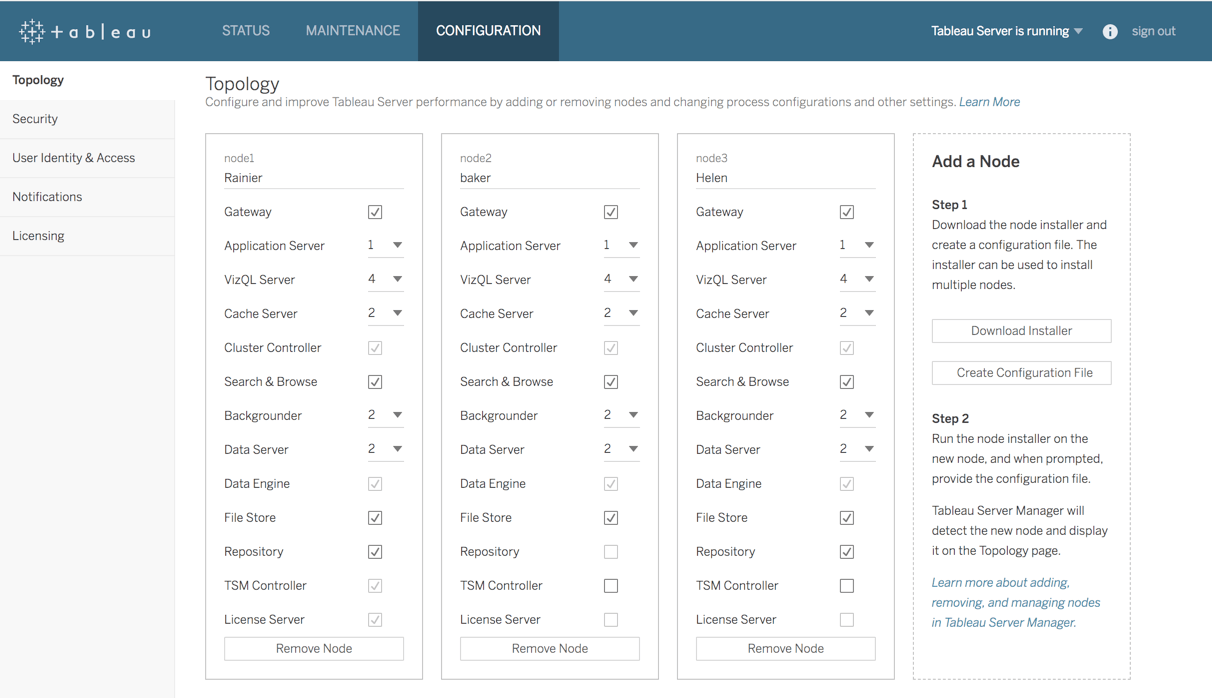Open Backgrounder dropdown on node2
This screenshot has width=1212, height=698.
pyautogui.click(x=621, y=416)
